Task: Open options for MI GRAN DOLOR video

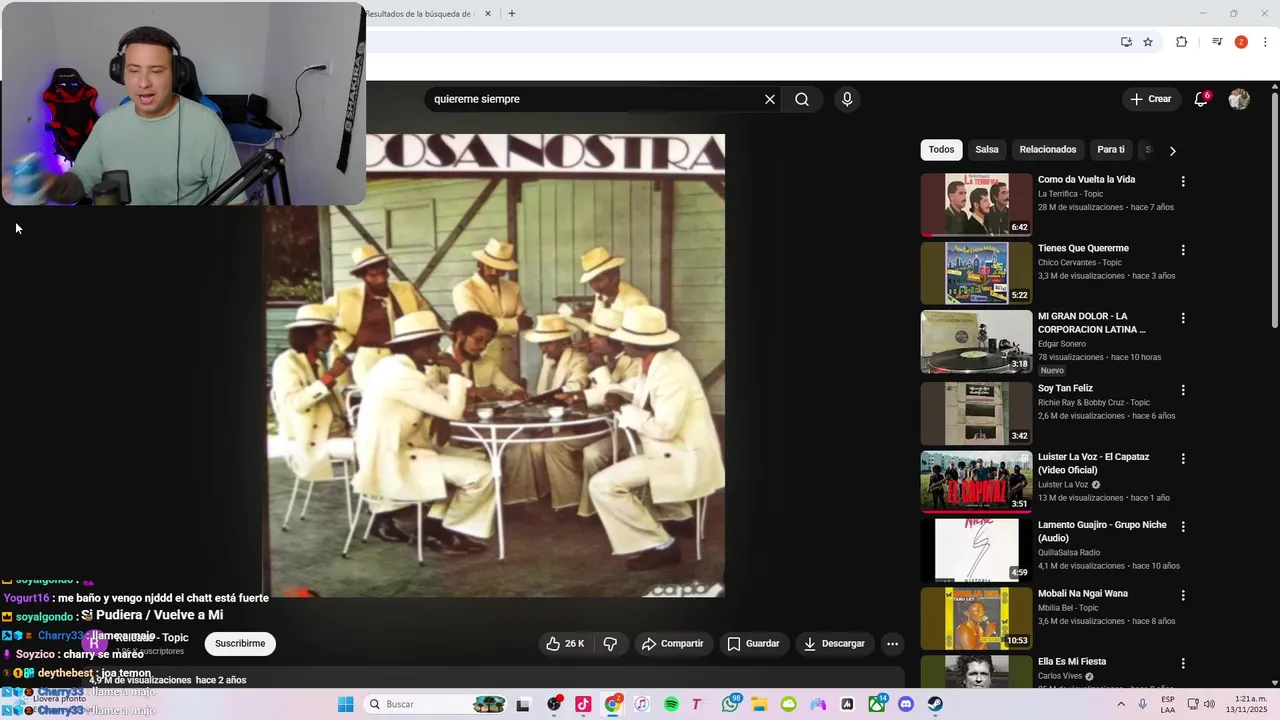Action: pos(1183,318)
